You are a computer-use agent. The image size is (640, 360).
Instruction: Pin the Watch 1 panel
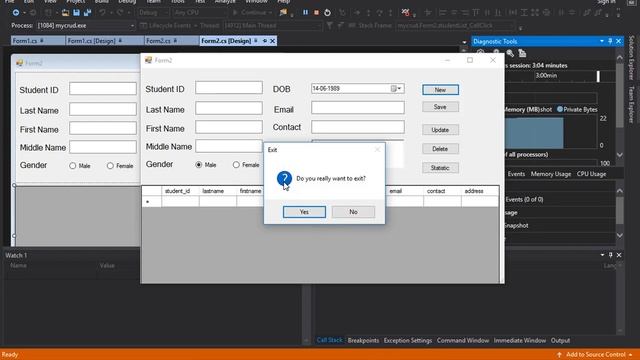coord(611,255)
